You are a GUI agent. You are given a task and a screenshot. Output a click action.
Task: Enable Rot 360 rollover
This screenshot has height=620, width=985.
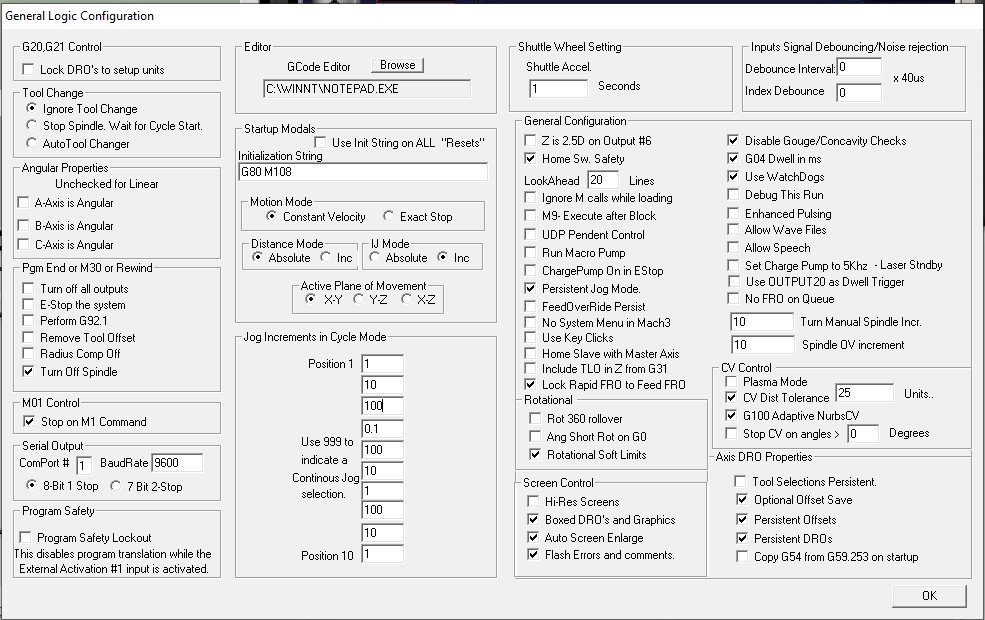click(x=535, y=418)
